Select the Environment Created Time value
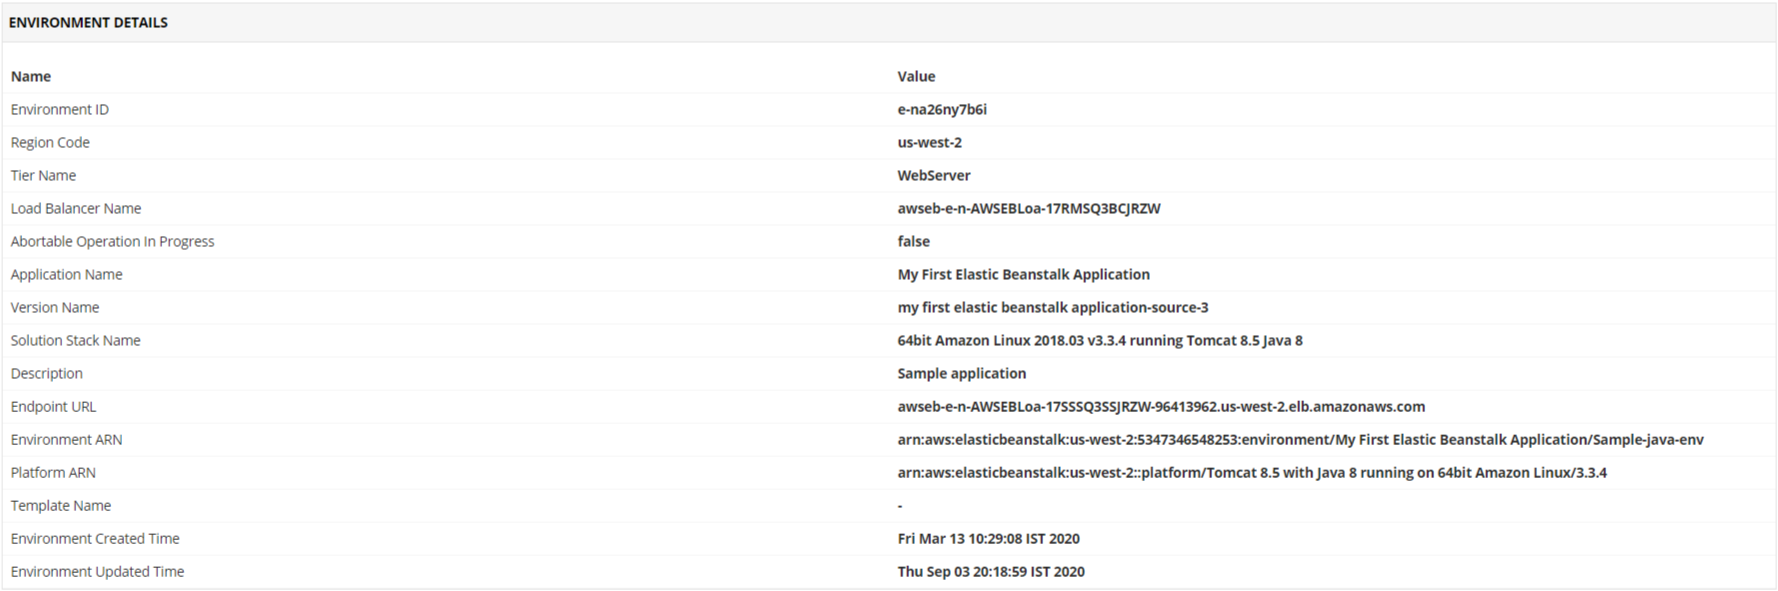This screenshot has height=591, width=1778. point(988,538)
